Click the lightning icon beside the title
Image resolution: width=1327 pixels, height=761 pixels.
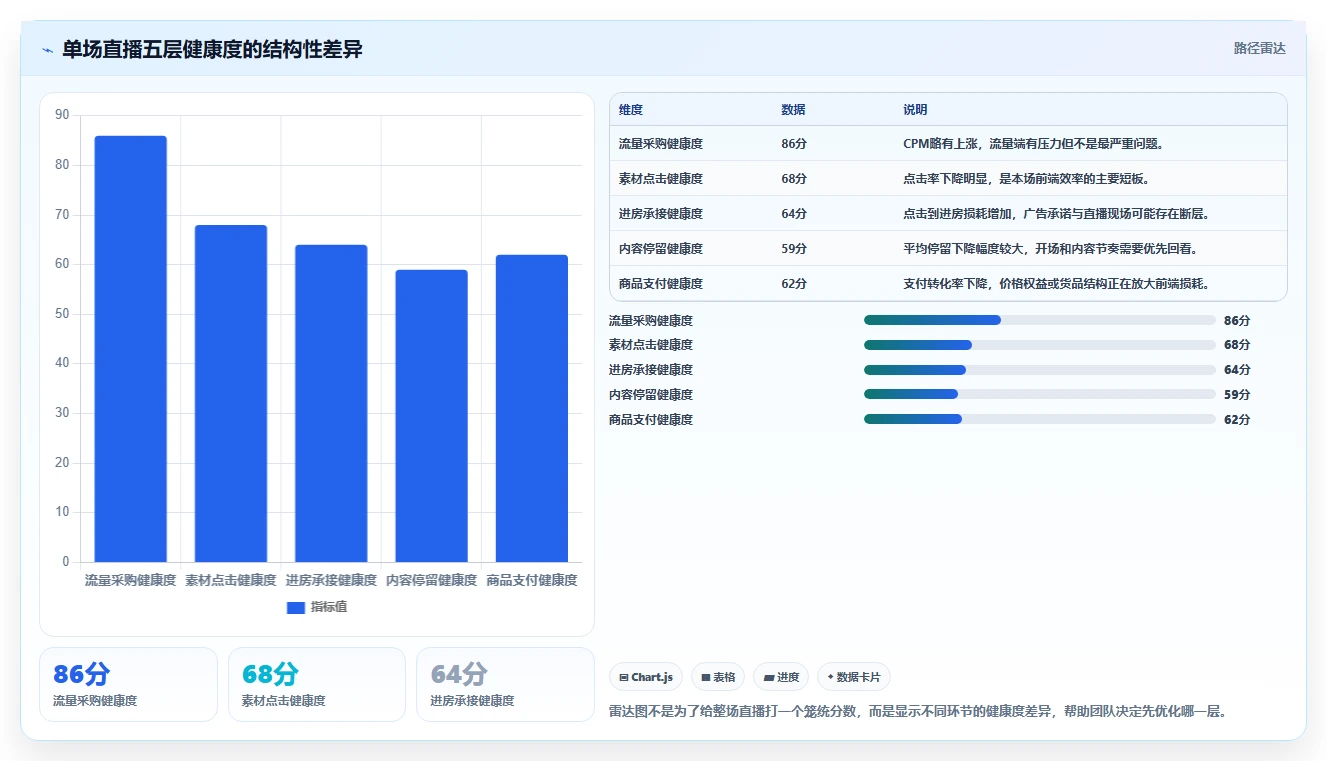coord(48,50)
